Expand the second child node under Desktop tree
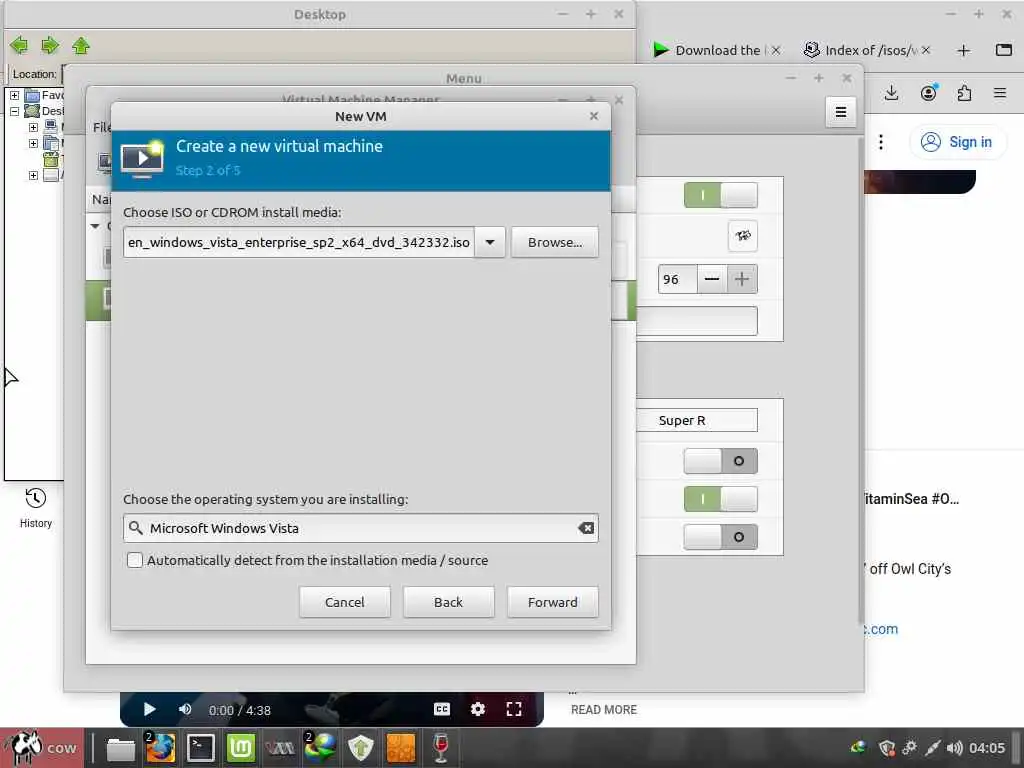This screenshot has height=768, width=1024. 33,142
